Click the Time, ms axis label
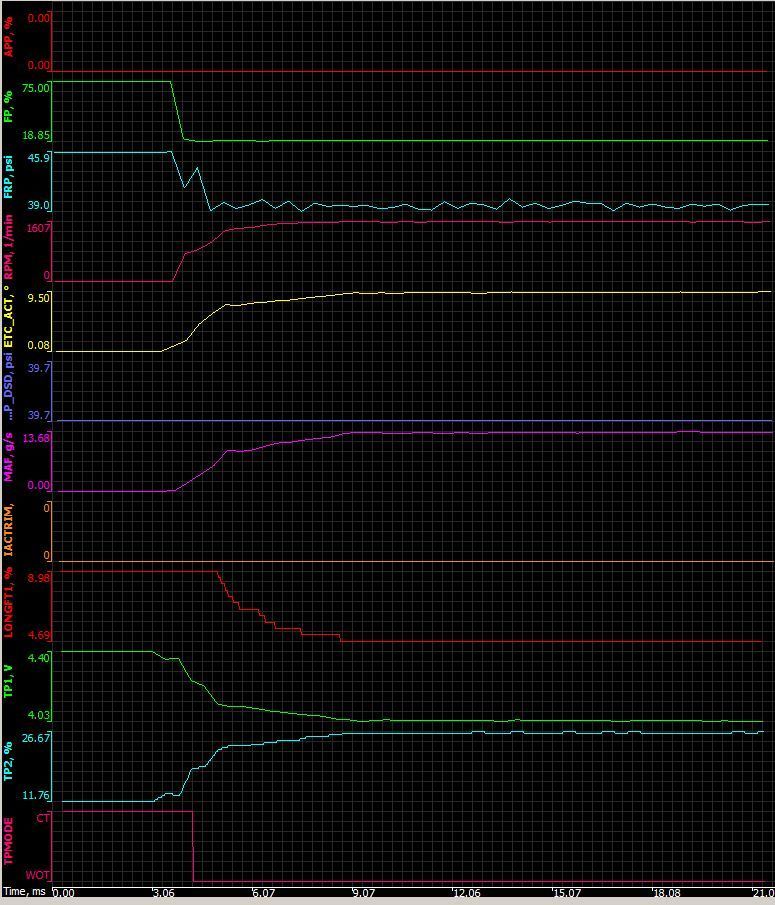Screen dimensions: 775x905 click(x=24, y=891)
